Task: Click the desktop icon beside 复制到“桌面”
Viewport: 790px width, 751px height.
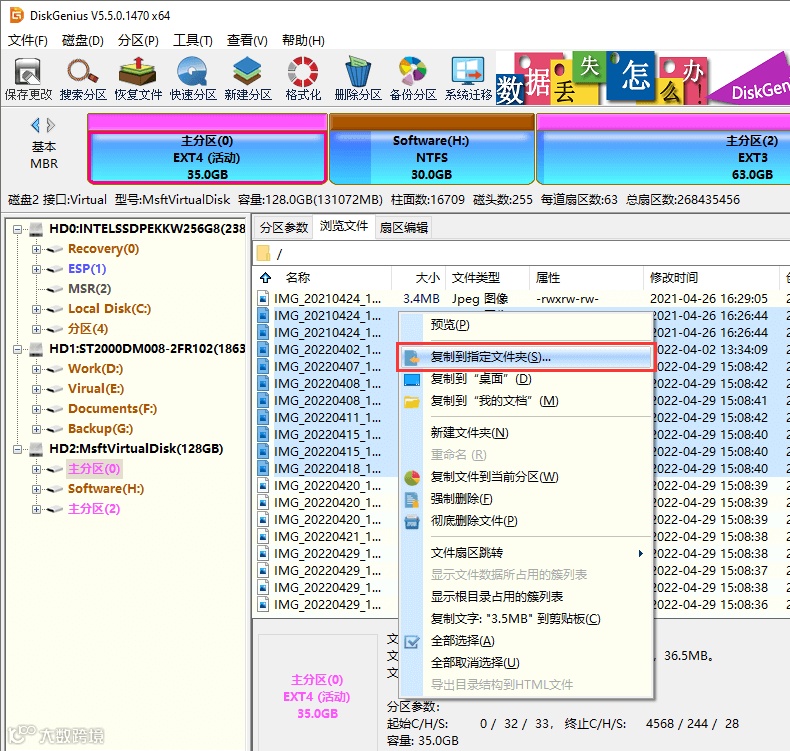Action: click(412, 379)
